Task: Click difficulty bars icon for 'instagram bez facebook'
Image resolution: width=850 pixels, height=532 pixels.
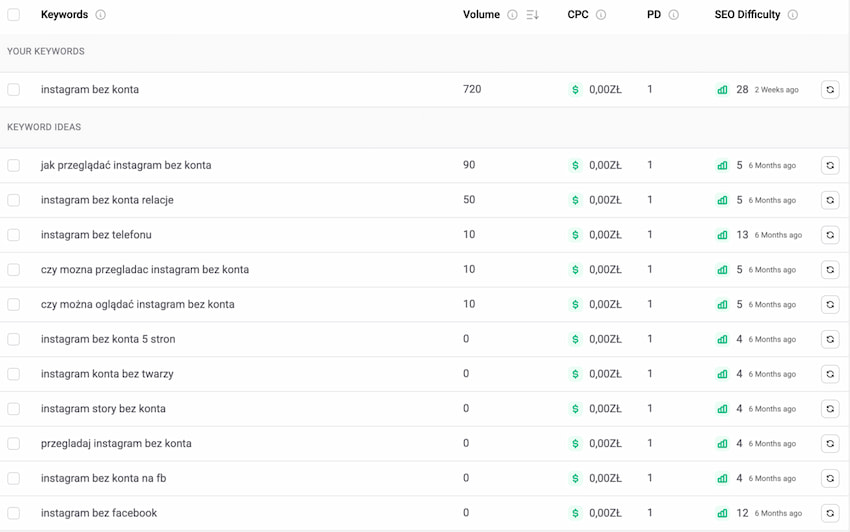Action: coord(722,512)
